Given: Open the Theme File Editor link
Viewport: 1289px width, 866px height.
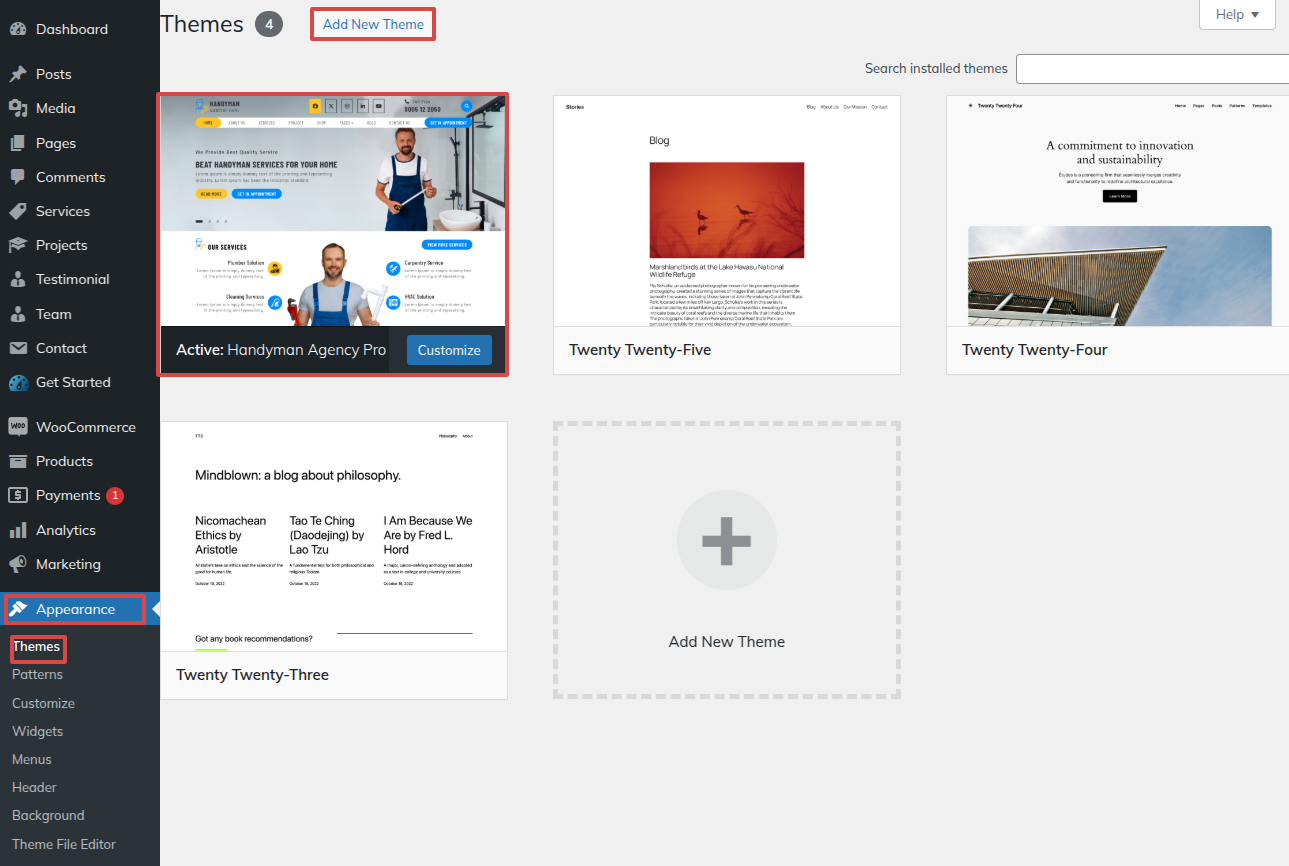Looking at the screenshot, I should 64,844.
